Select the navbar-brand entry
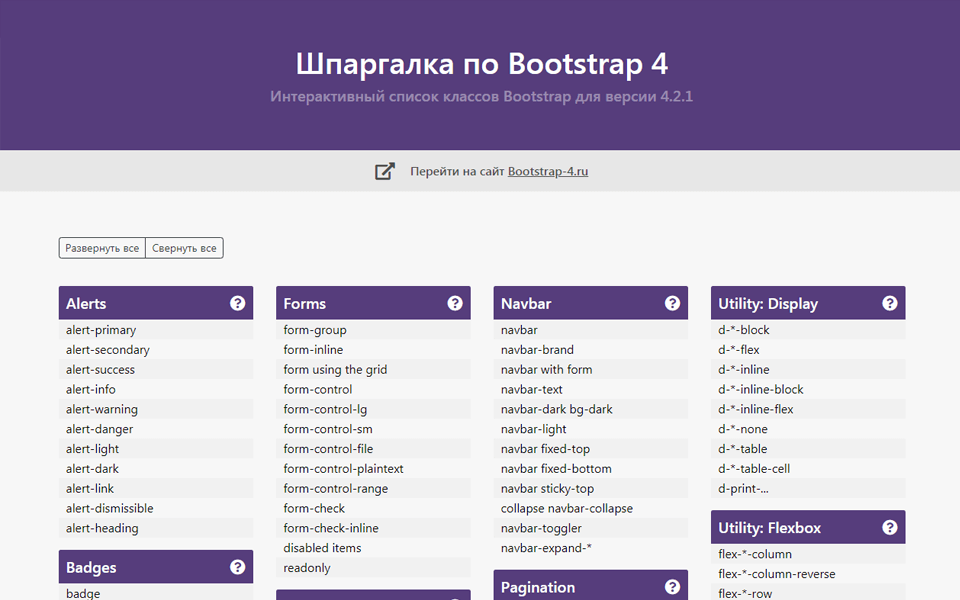This screenshot has height=600, width=960. point(590,350)
